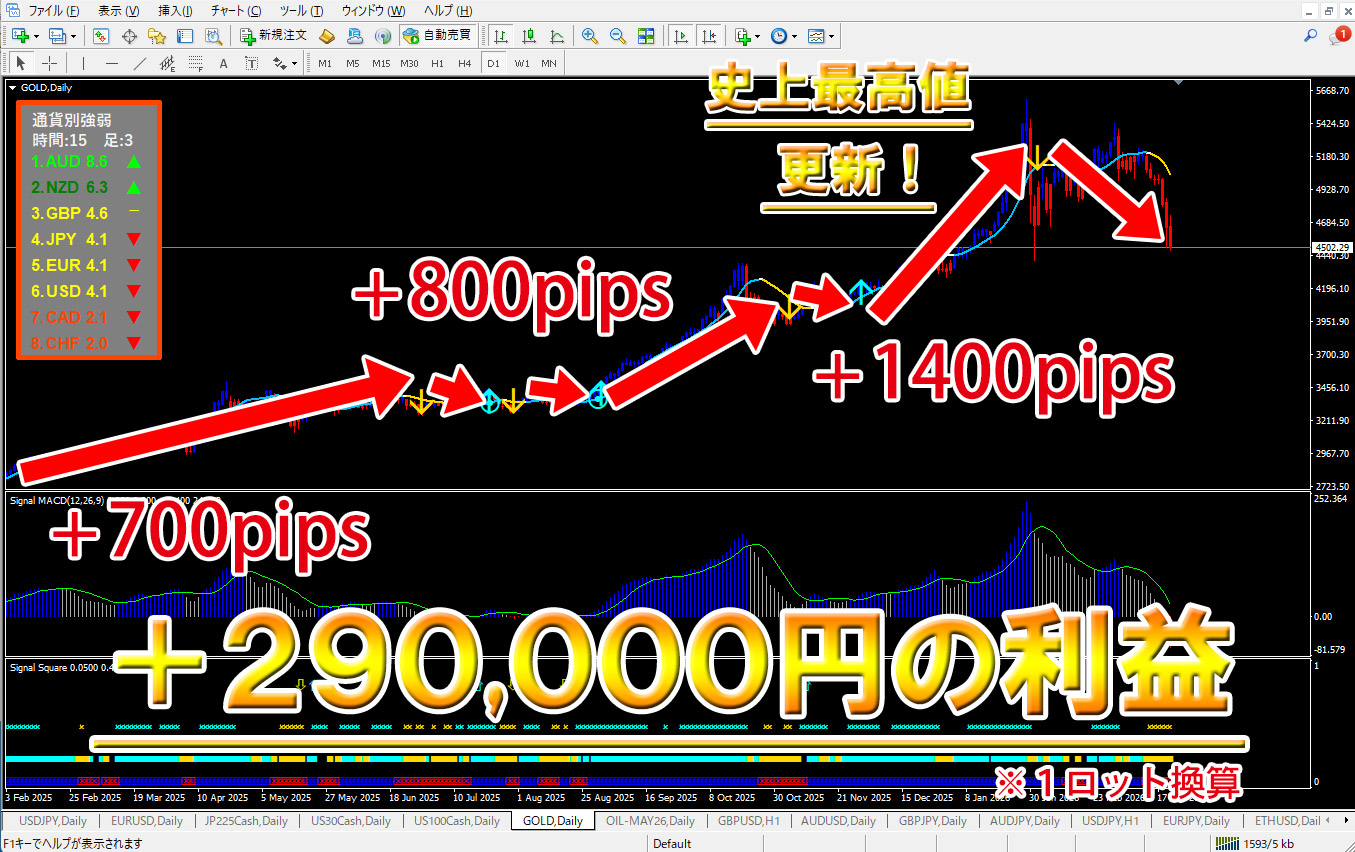Open the チャート menu
Viewport: 1355px width, 852px height.
(235, 11)
